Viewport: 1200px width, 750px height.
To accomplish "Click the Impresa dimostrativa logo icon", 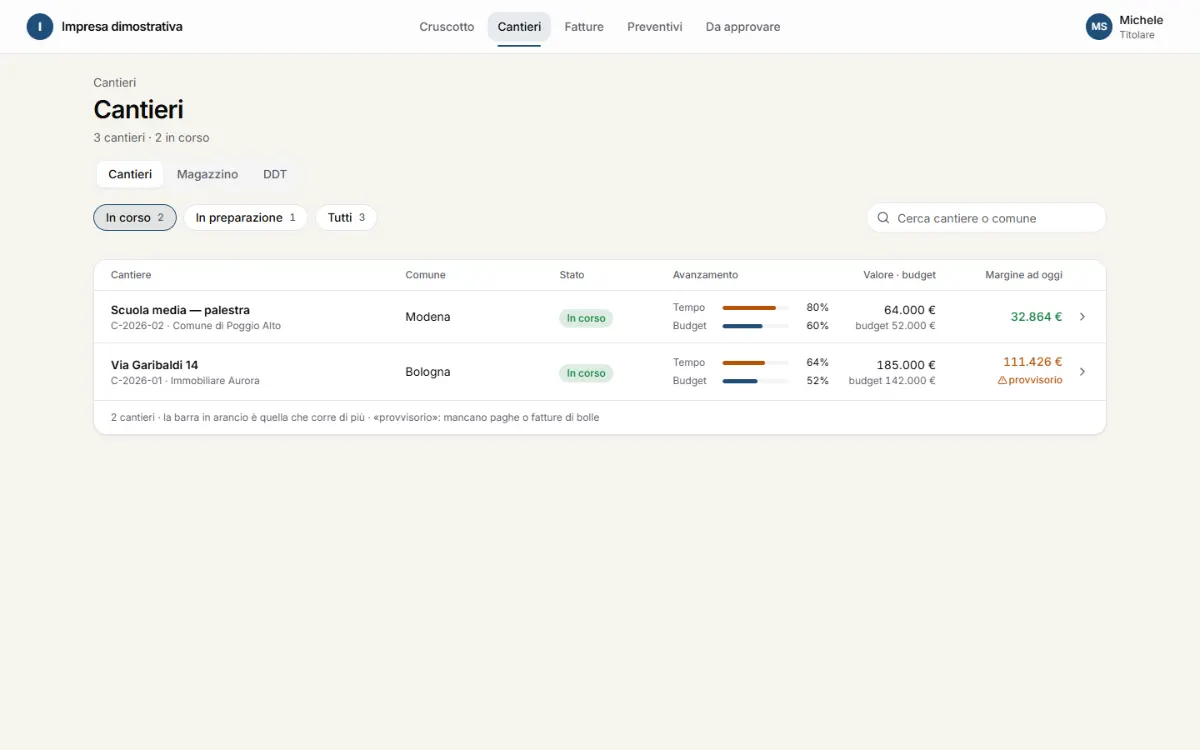I will coord(40,27).
